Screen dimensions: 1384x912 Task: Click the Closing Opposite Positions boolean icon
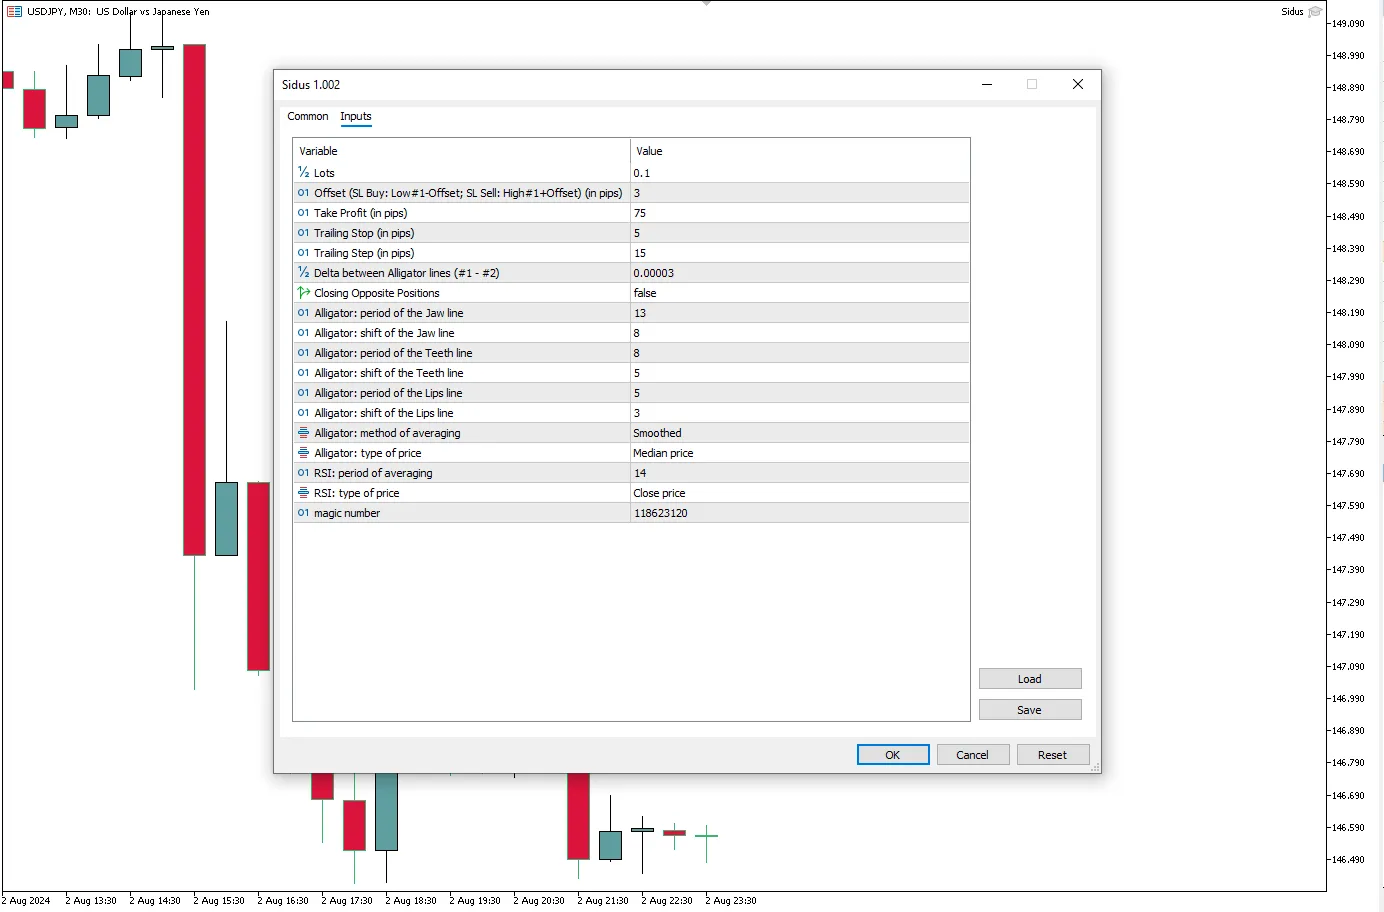click(x=303, y=293)
